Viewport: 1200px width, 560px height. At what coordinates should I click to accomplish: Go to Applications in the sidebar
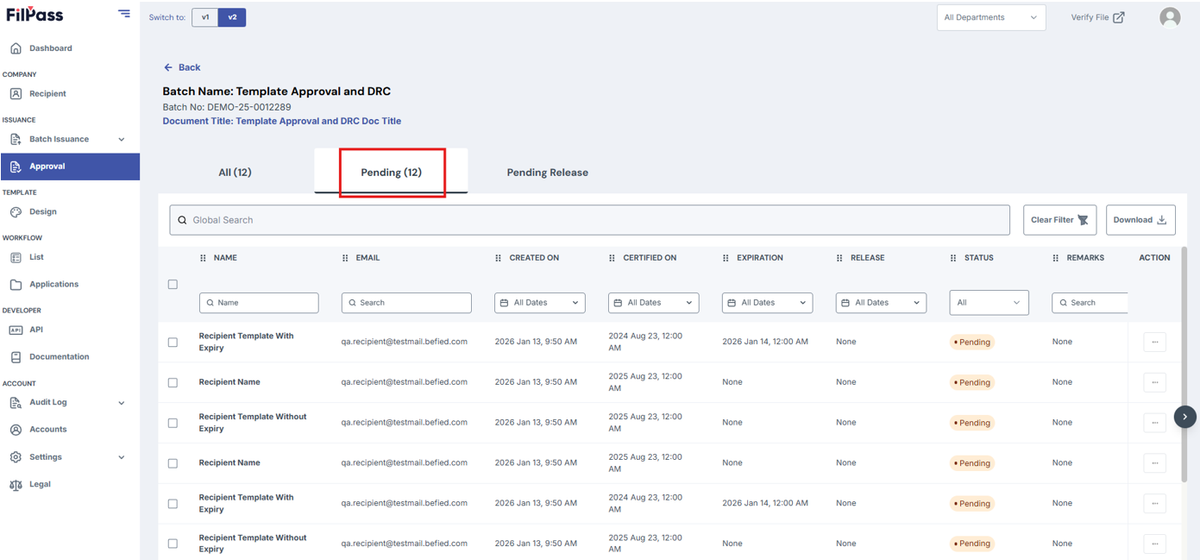coord(53,284)
